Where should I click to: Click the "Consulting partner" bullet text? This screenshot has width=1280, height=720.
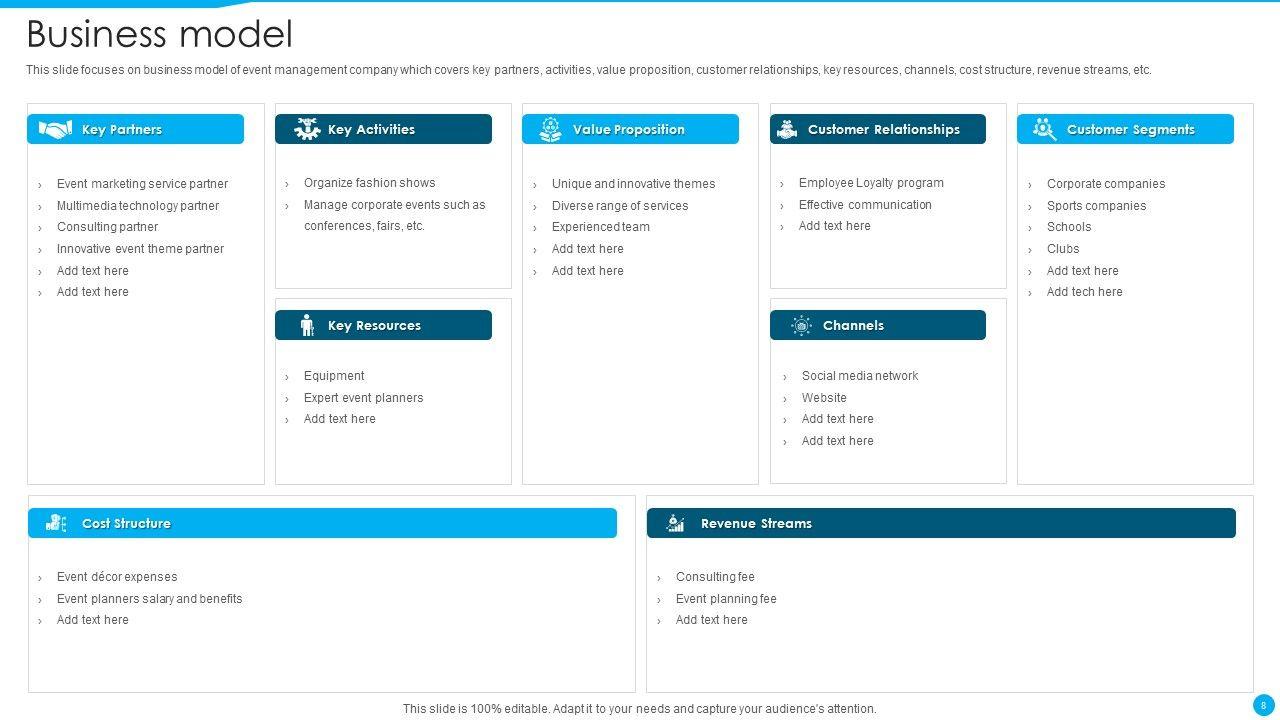(x=107, y=227)
